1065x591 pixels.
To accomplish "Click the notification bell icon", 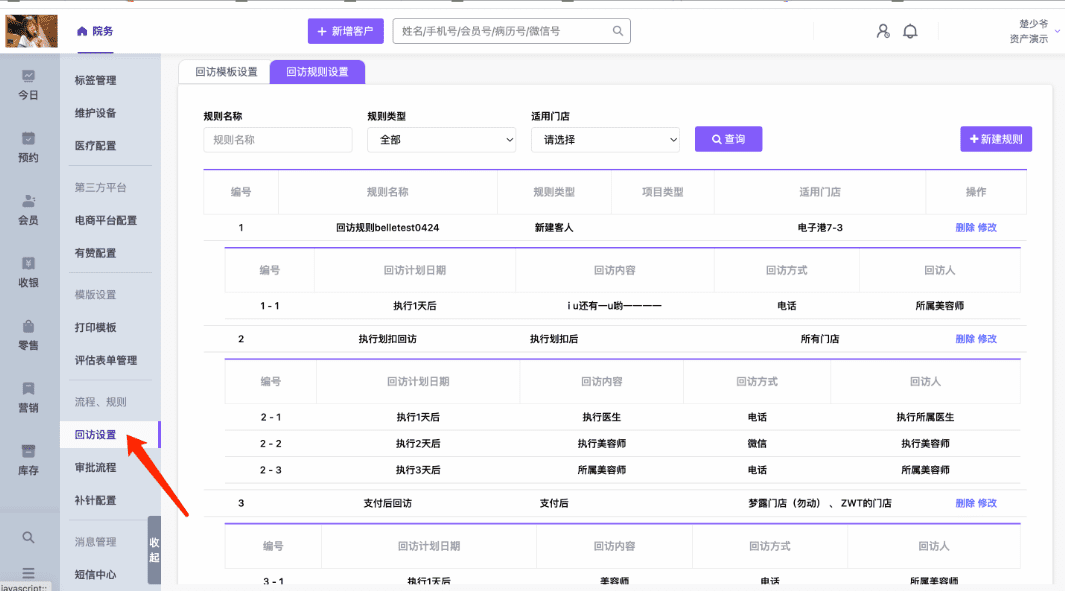I will pyautogui.click(x=910, y=31).
